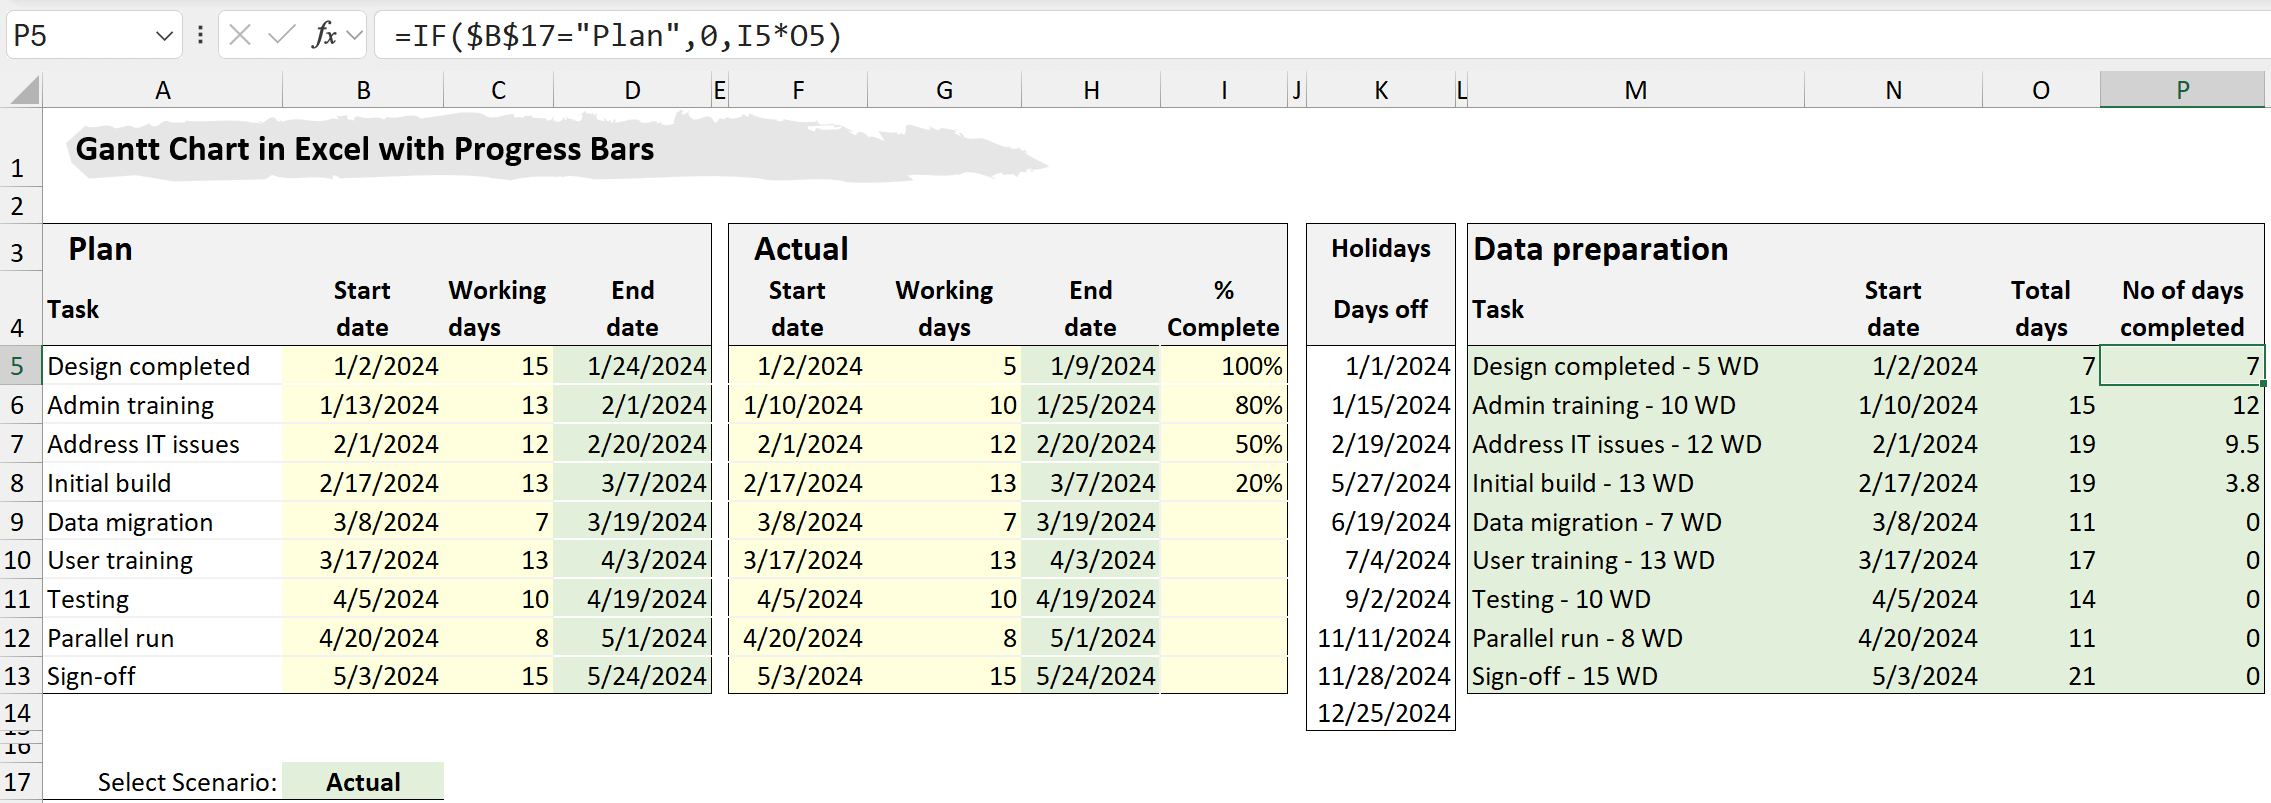This screenshot has width=2271, height=803.
Task: Select column M header
Action: coord(1635,90)
